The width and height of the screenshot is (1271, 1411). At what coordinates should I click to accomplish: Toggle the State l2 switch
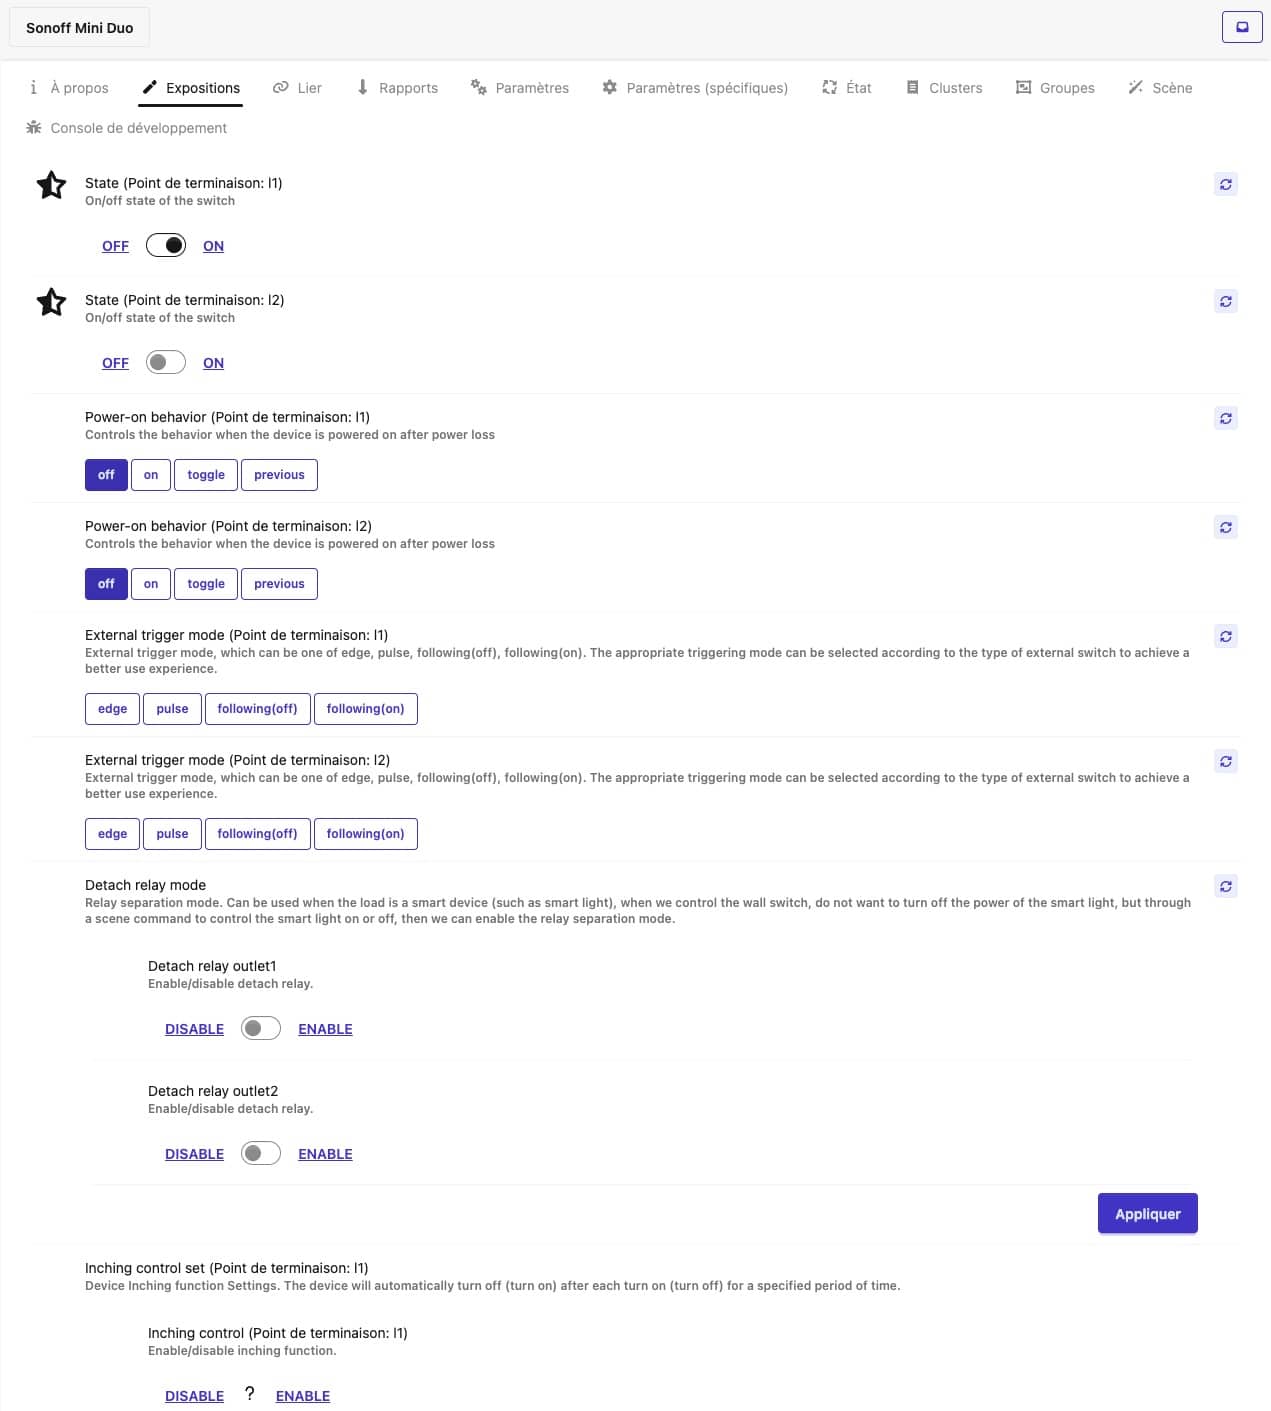pos(166,362)
